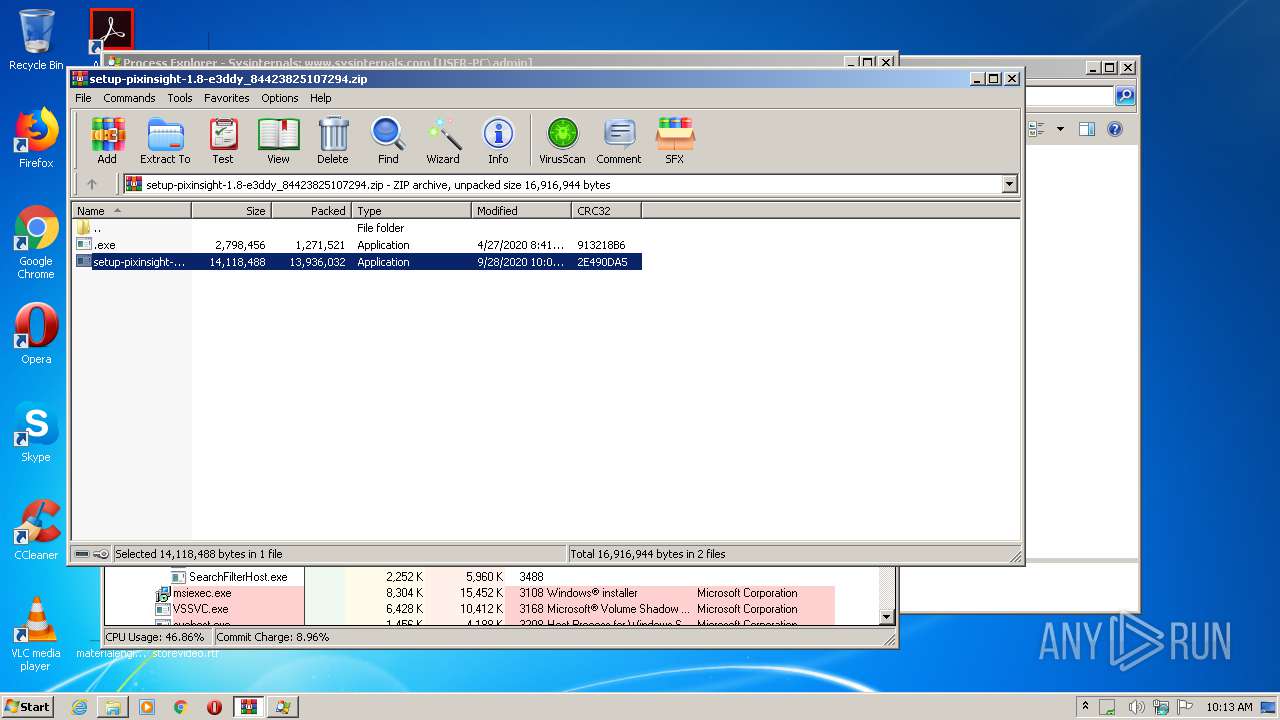1280x720 pixels.
Task: Select the '.exe' file row
Action: pos(357,245)
